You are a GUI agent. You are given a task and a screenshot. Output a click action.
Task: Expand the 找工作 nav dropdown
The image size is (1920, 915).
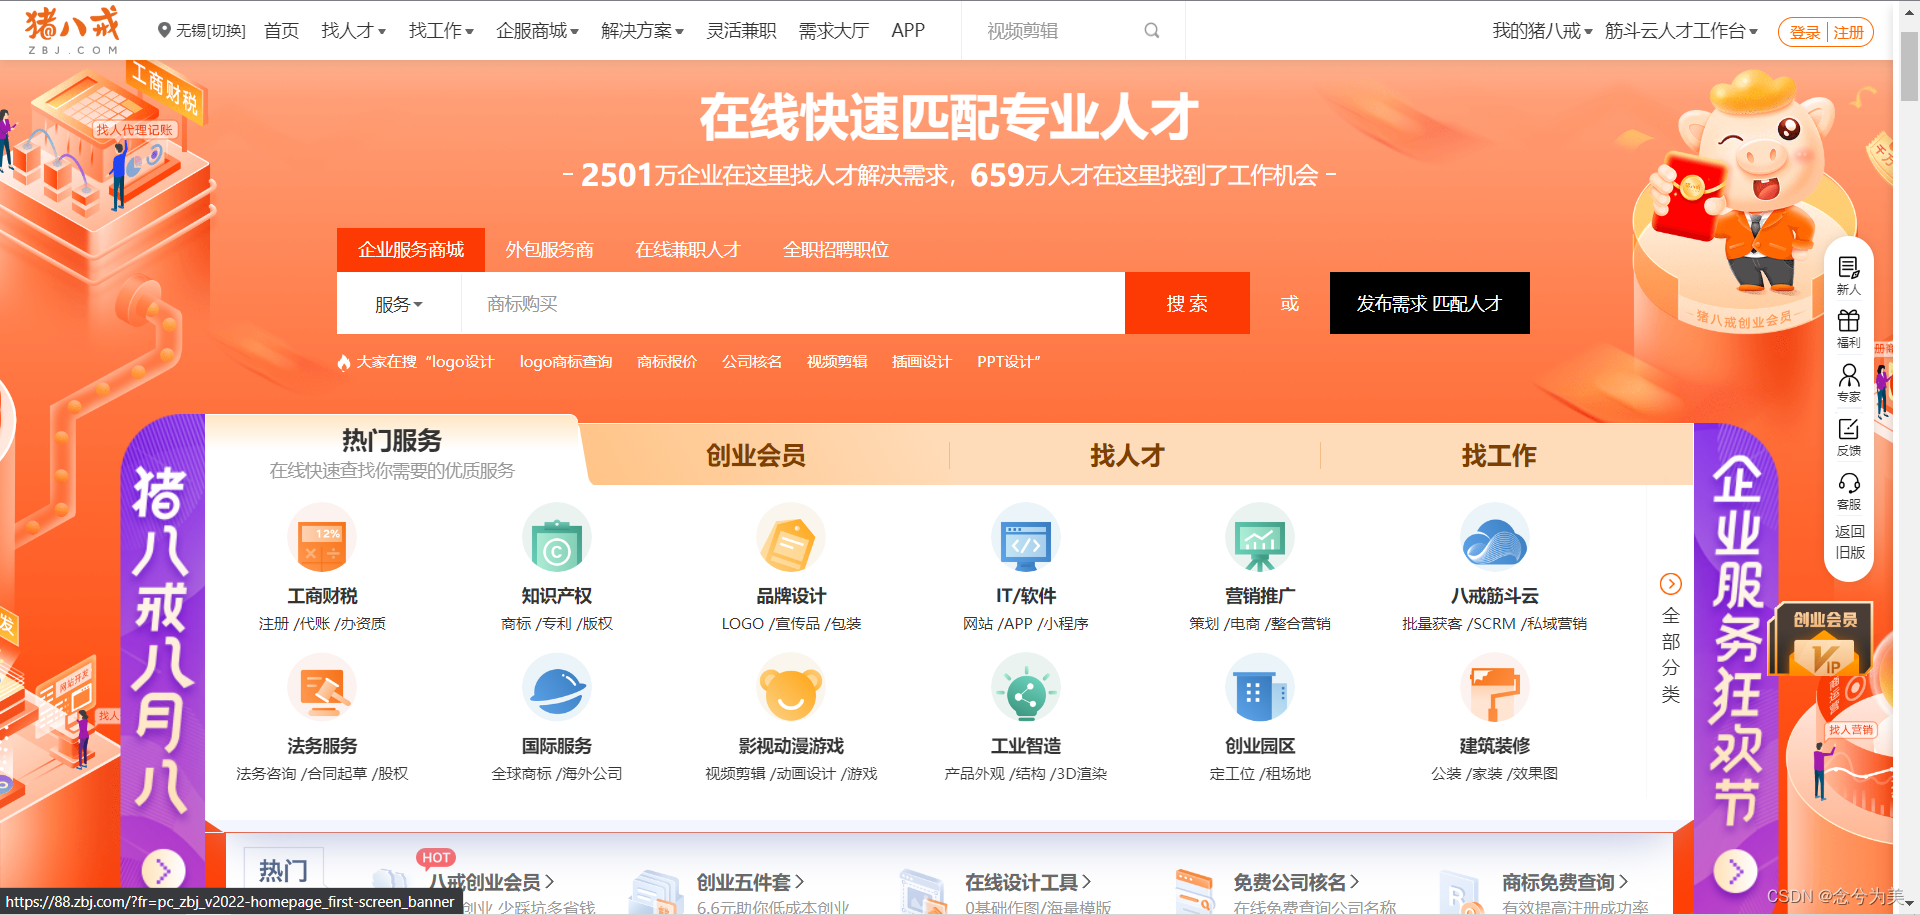tap(441, 31)
